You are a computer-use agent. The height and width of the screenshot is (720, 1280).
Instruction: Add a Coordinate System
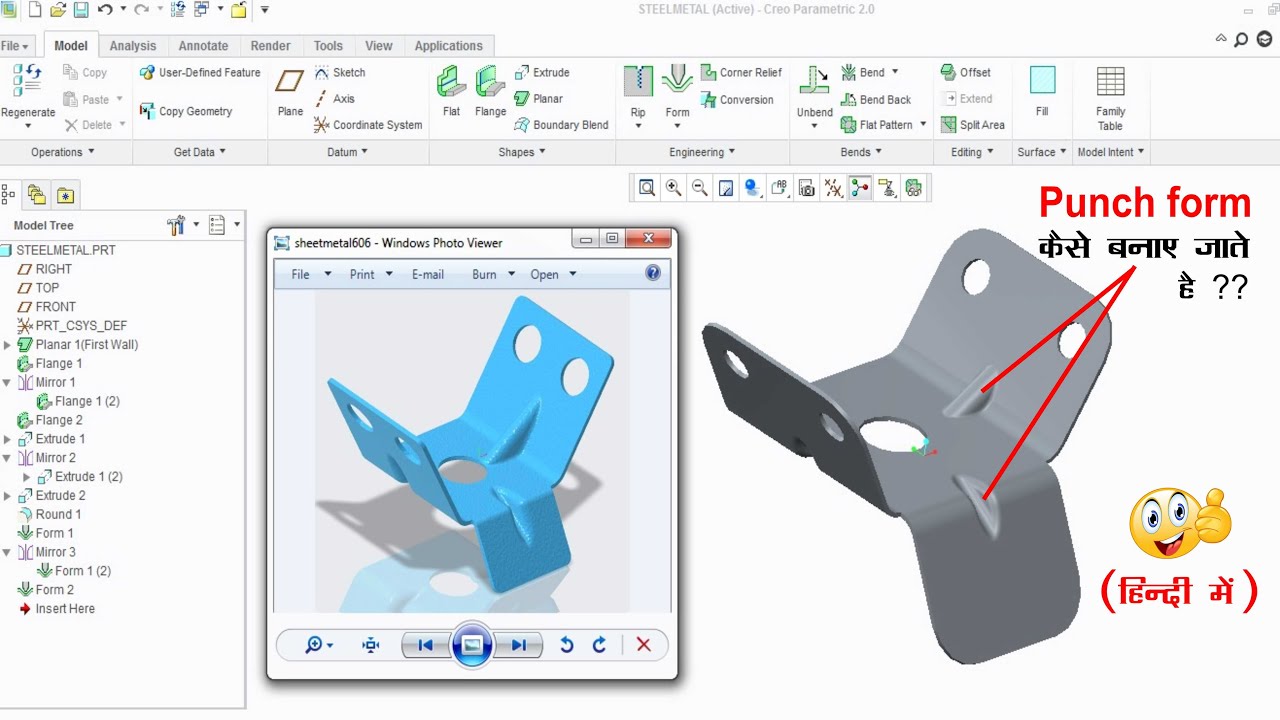368,125
